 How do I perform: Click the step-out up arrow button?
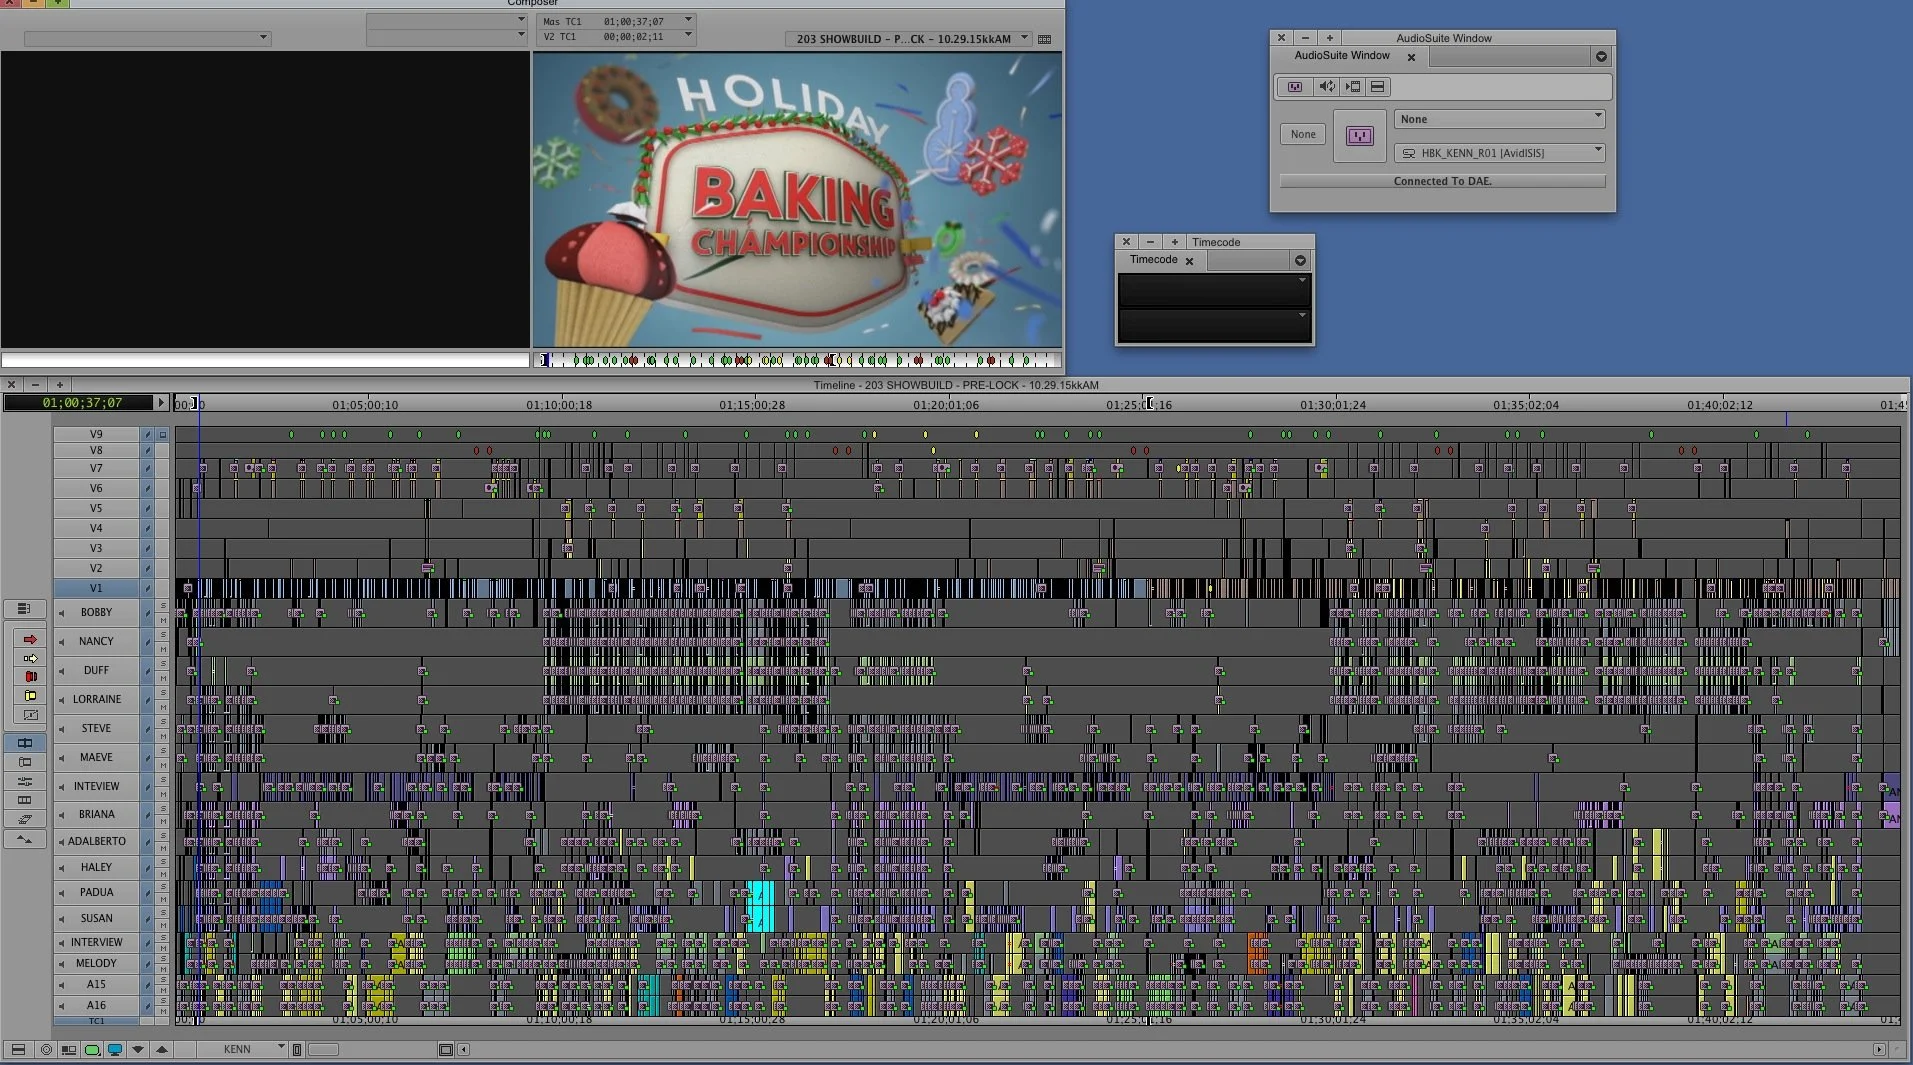pyautogui.click(x=161, y=1049)
